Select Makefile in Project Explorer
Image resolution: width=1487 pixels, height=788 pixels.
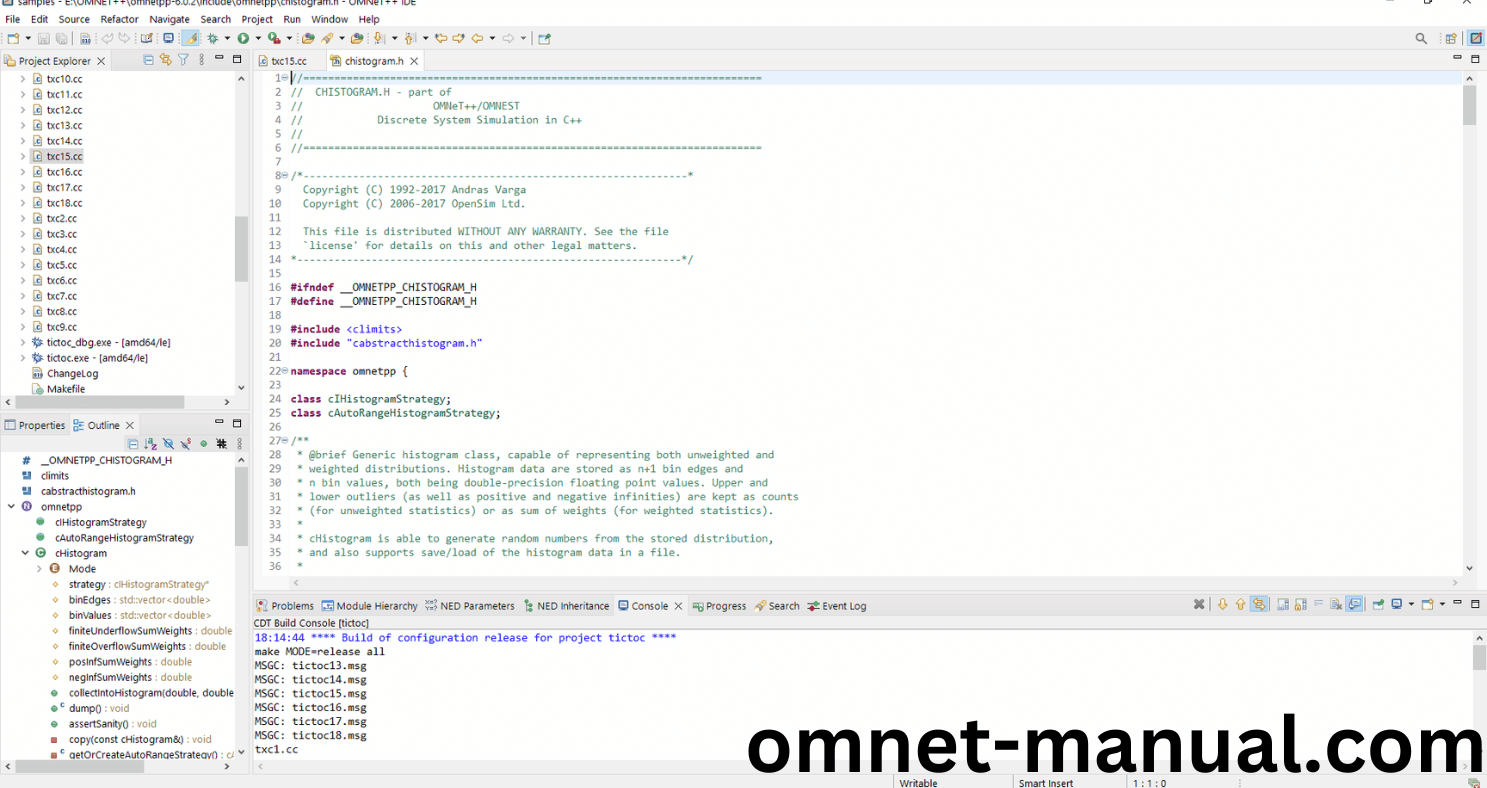[66, 389]
